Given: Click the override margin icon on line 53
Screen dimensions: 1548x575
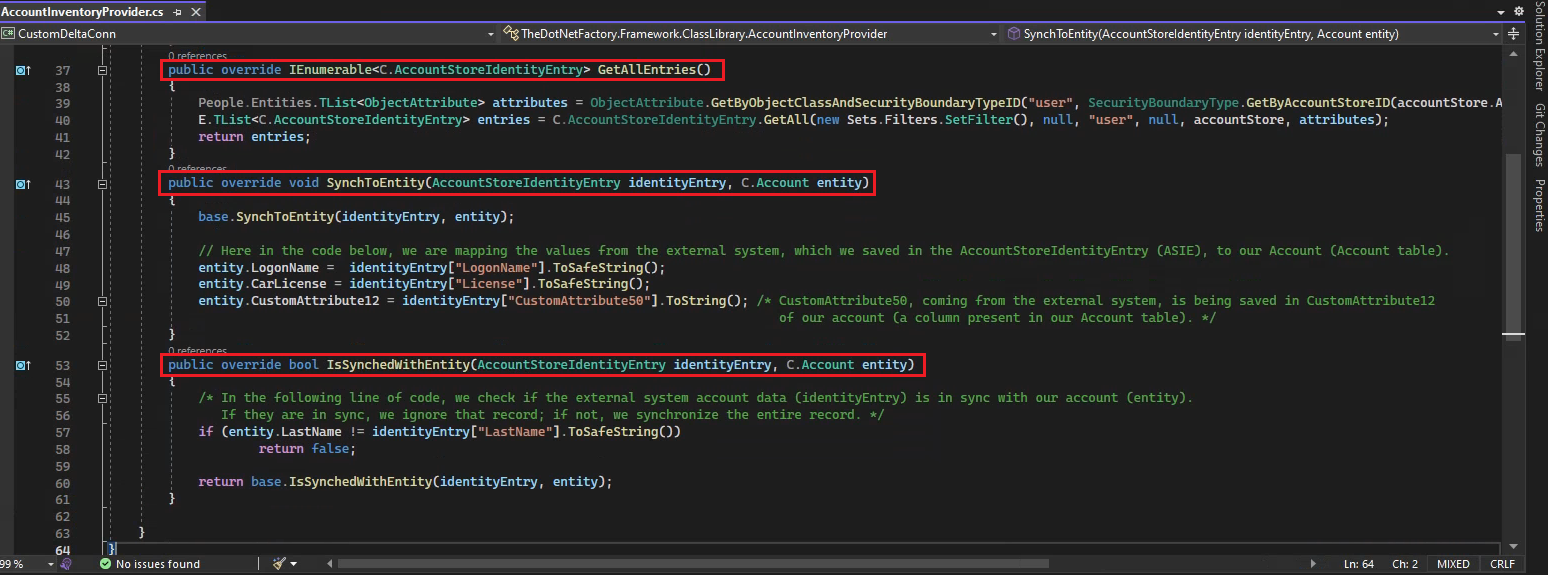Looking at the screenshot, I should [24, 366].
